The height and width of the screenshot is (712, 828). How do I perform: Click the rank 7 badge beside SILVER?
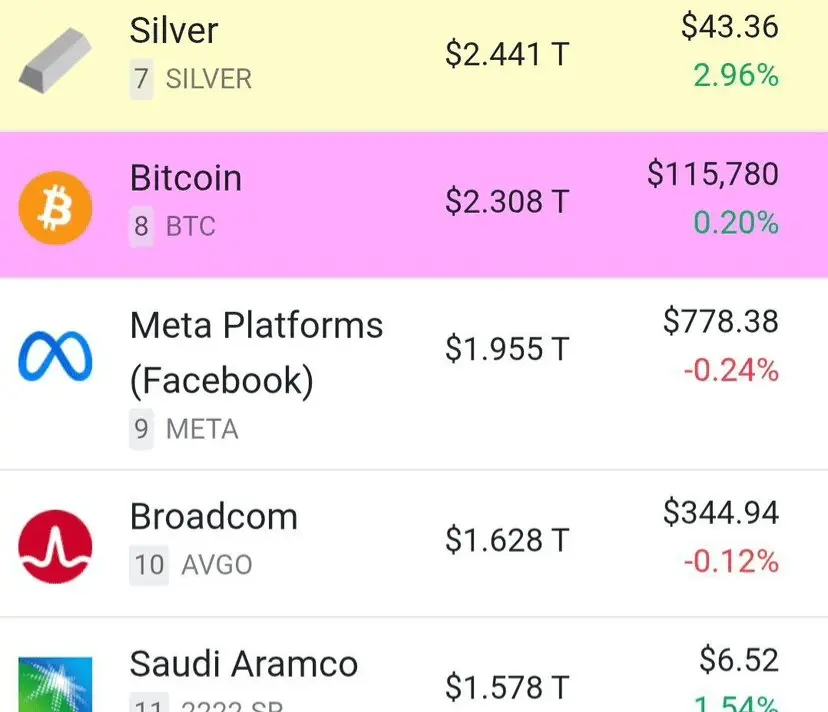click(x=142, y=79)
